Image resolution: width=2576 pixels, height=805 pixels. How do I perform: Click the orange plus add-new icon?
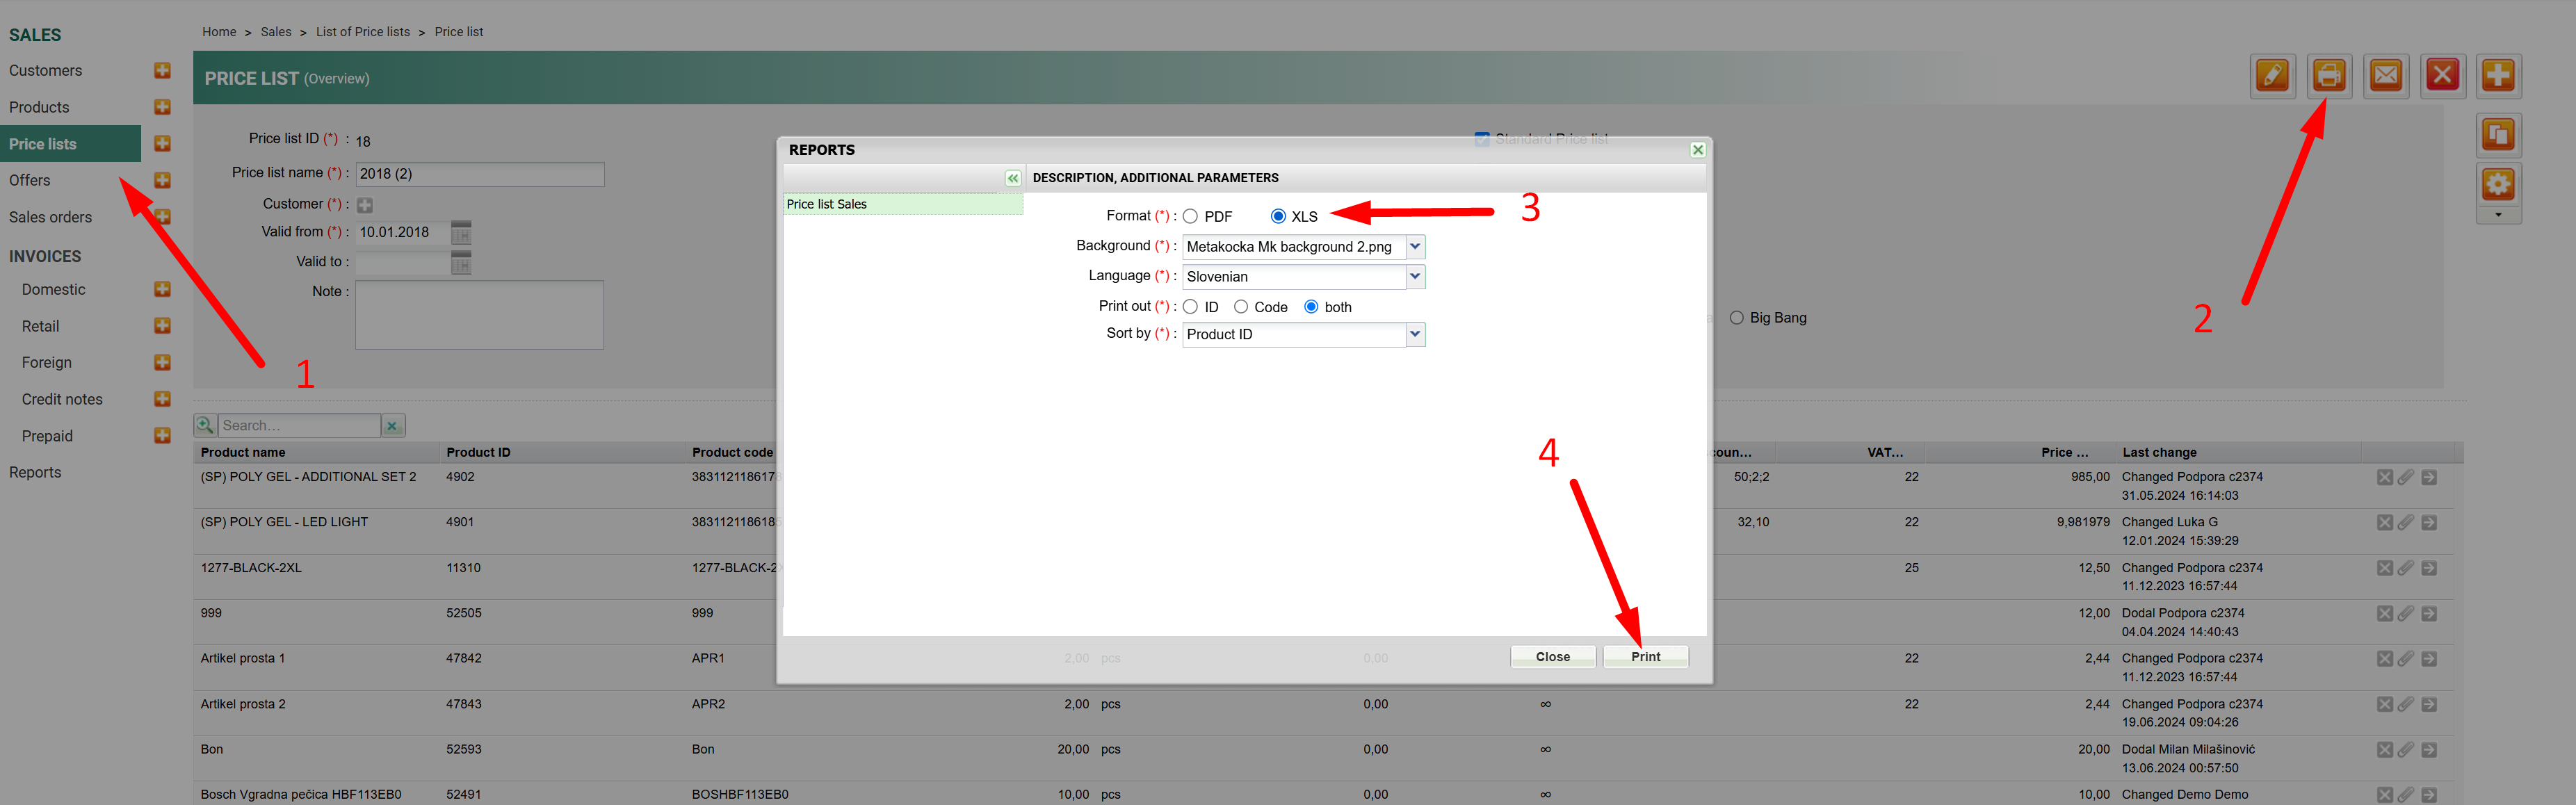coord(2498,76)
